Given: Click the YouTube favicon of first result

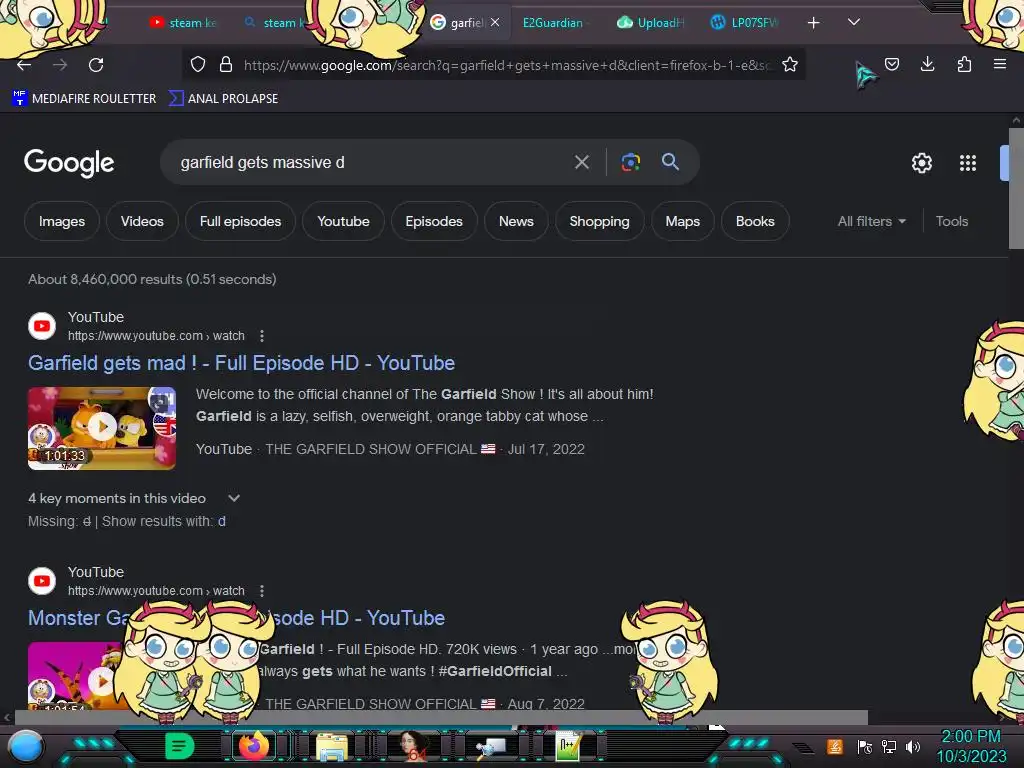Looking at the screenshot, I should coord(42,326).
